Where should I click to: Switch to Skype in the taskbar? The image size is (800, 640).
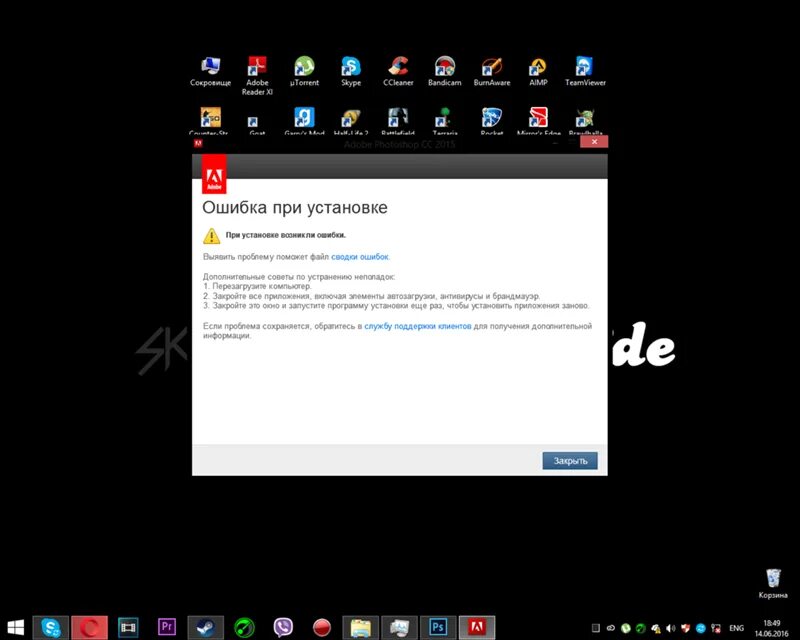(51, 627)
